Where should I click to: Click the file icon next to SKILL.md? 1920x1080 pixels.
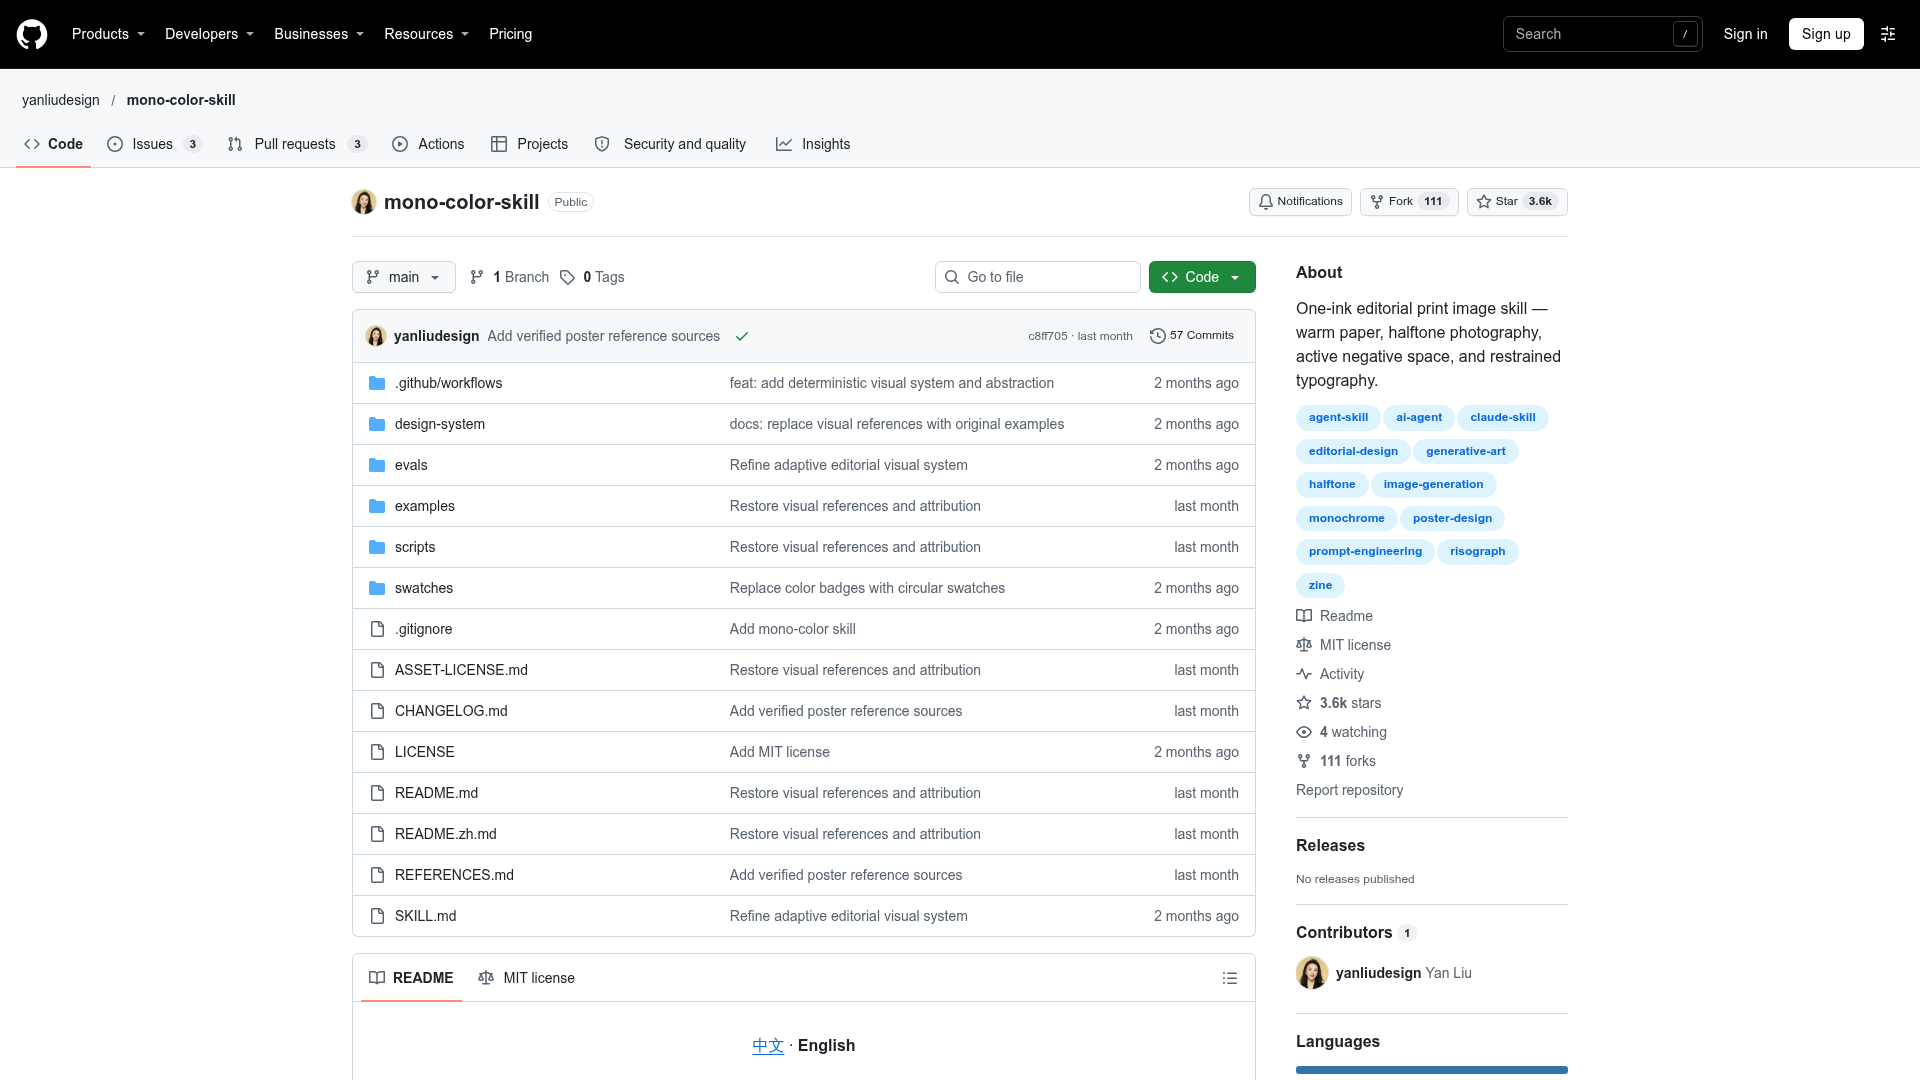point(377,916)
